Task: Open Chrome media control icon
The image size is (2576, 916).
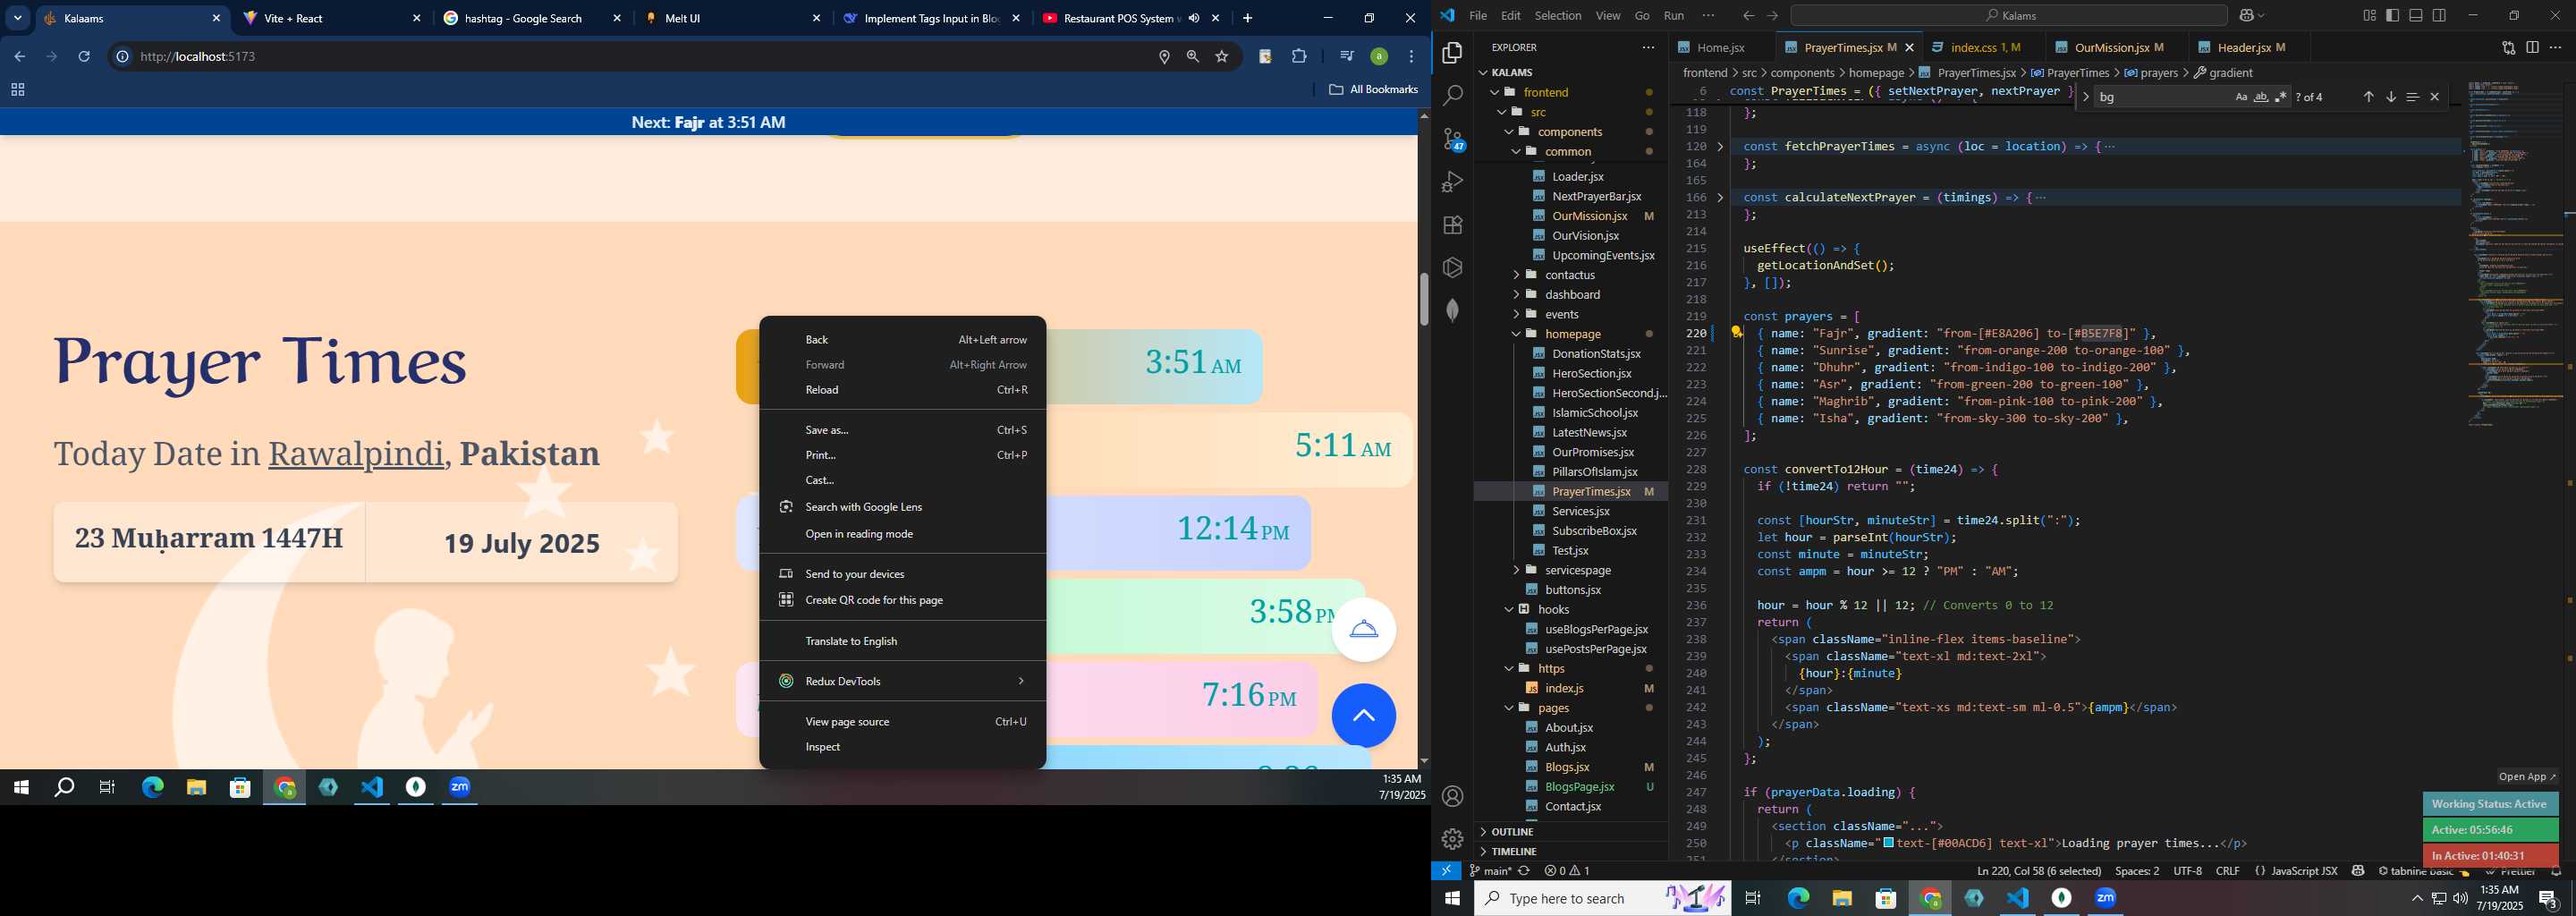Action: [x=1346, y=57]
